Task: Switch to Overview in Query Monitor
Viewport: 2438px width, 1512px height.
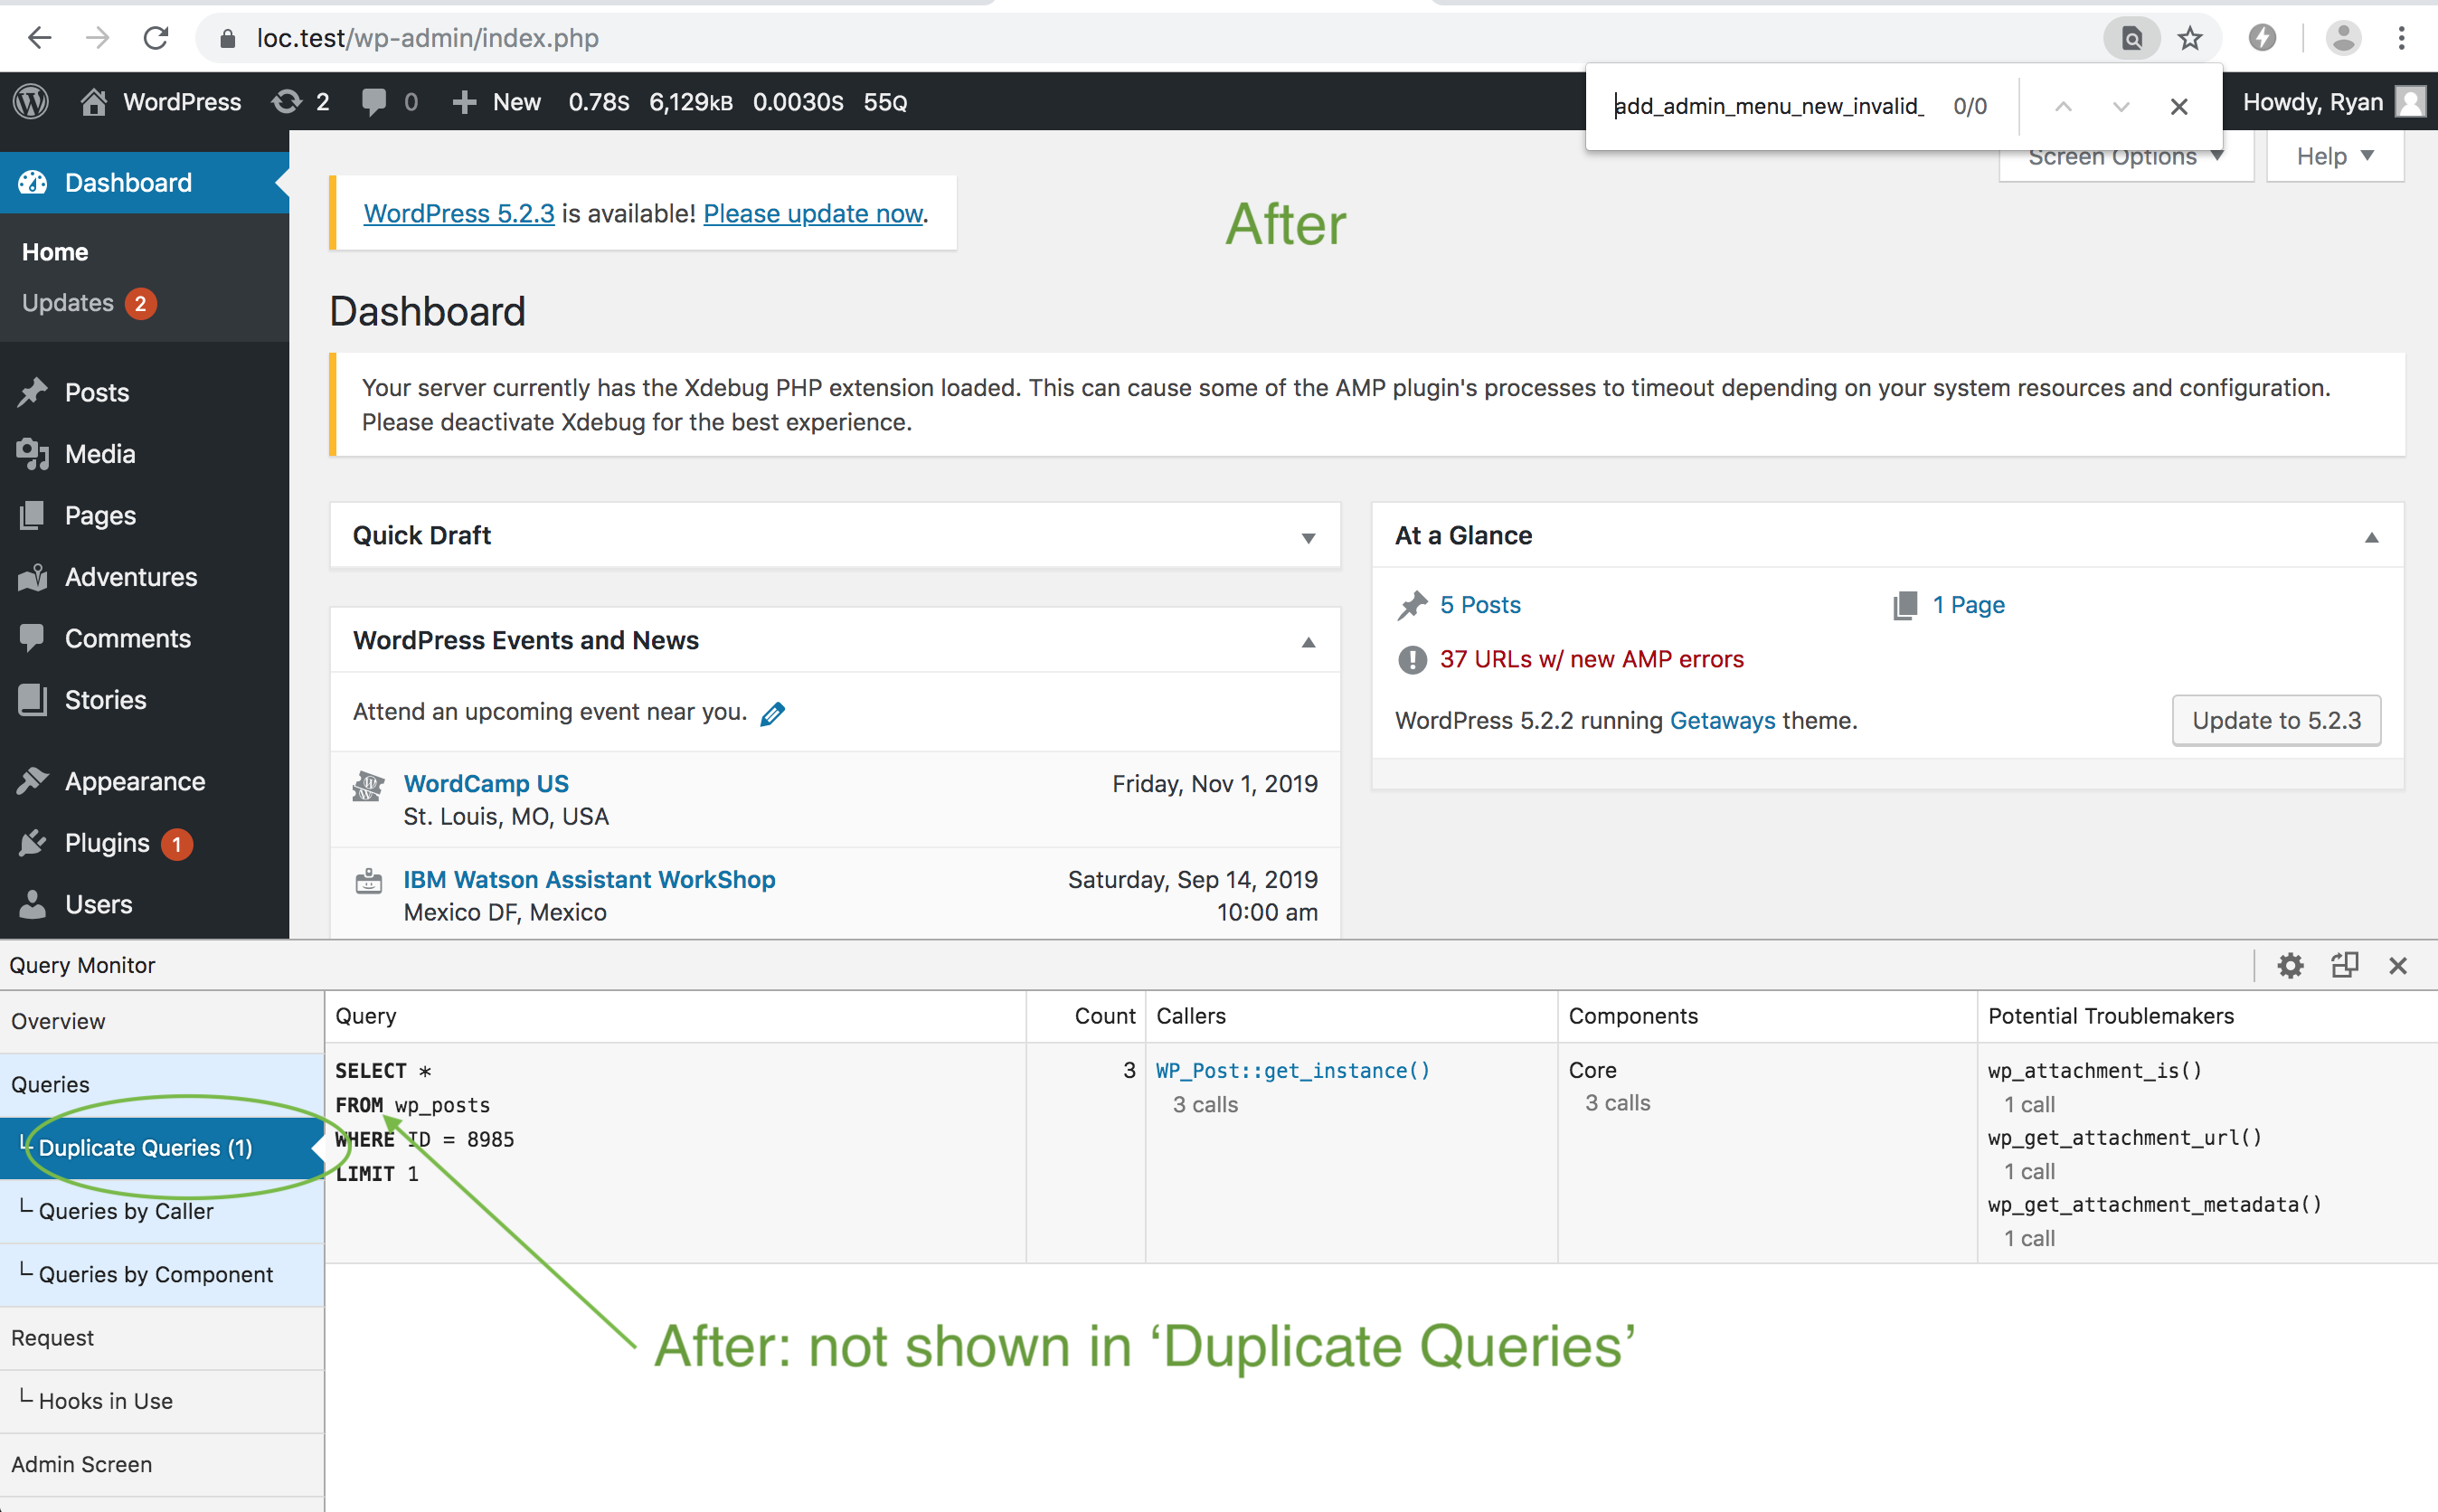Action: [x=162, y=1021]
